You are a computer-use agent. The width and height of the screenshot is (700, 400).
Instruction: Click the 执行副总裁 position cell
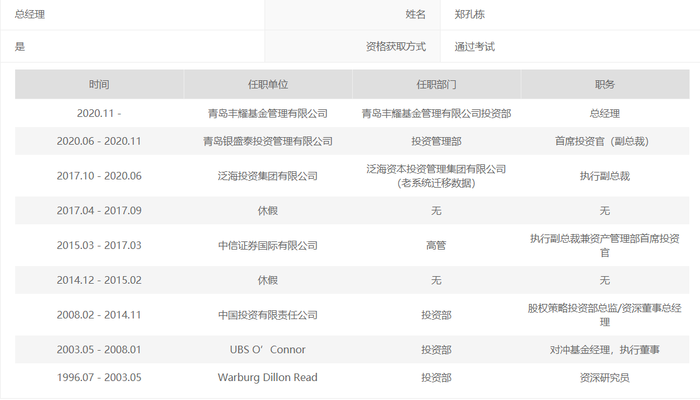605,176
